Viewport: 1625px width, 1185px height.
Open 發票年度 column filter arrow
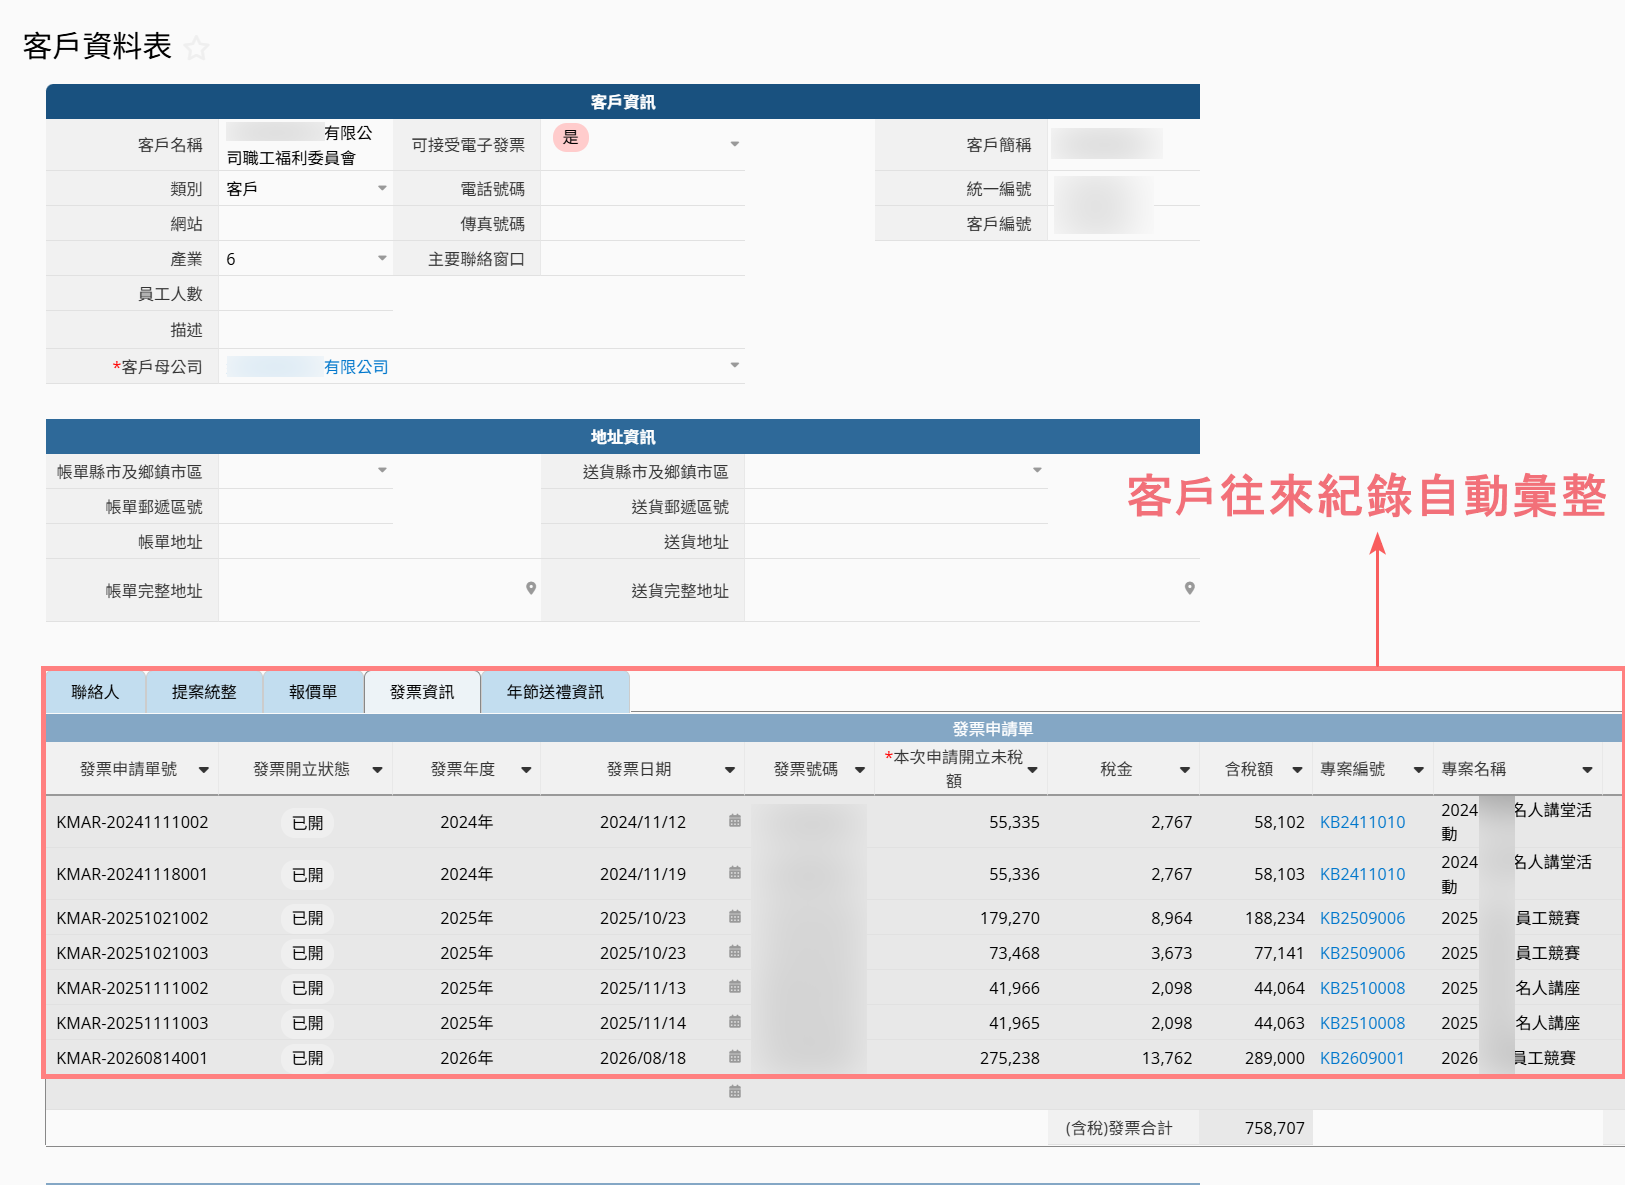526,770
